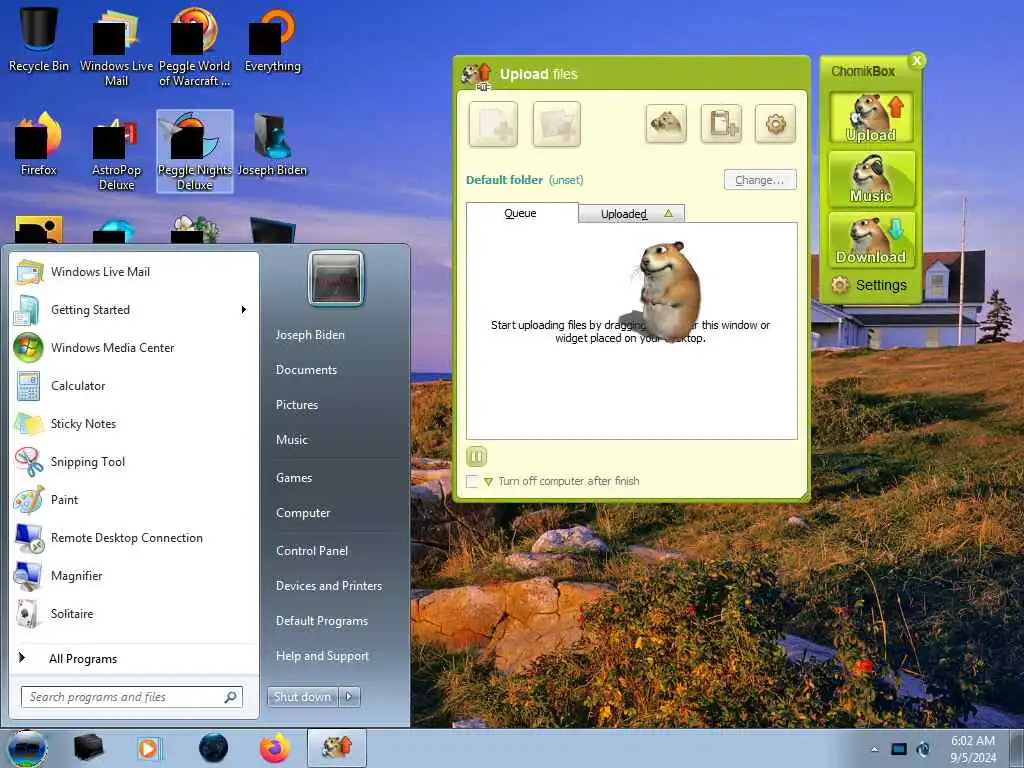
Task: Open Remote Desktop Connection
Action: (135, 537)
